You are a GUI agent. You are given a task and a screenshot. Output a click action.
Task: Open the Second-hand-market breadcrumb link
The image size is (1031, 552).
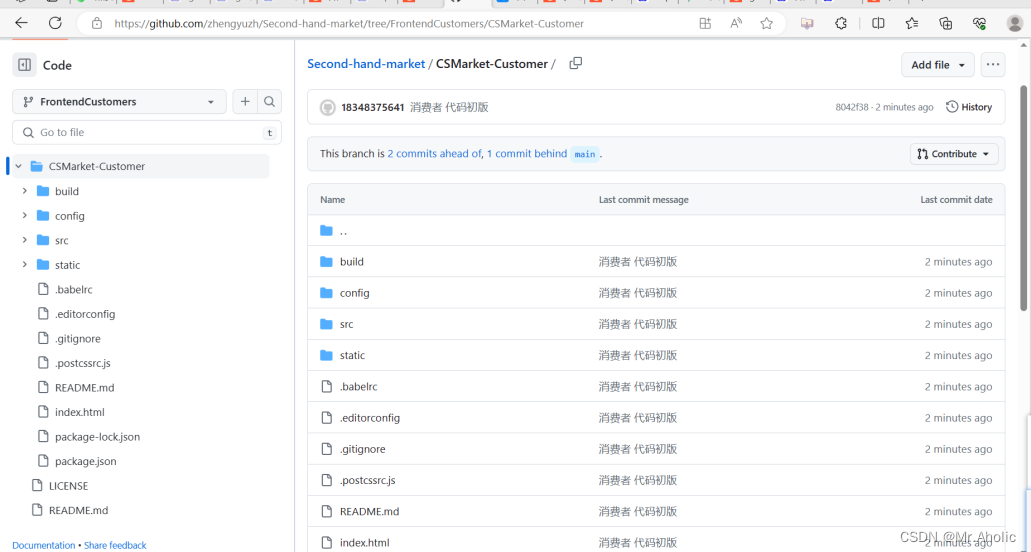tap(366, 64)
